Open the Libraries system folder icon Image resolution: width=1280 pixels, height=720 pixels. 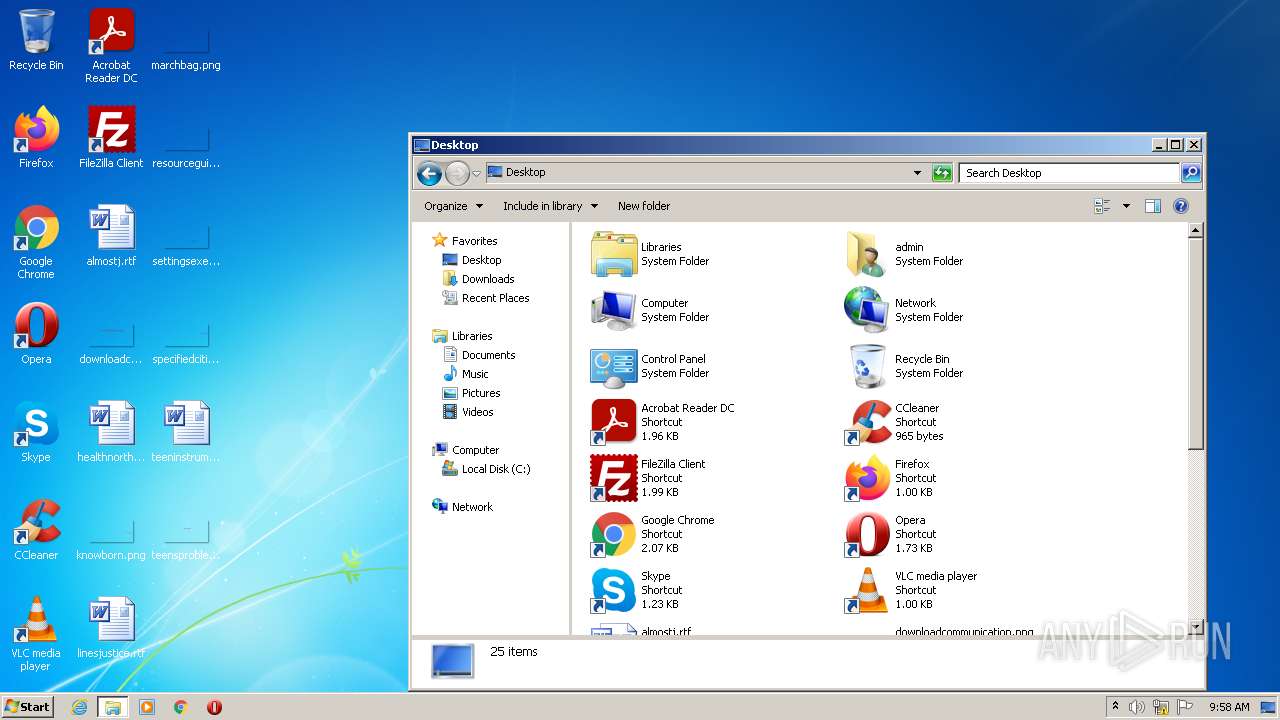[x=614, y=254]
